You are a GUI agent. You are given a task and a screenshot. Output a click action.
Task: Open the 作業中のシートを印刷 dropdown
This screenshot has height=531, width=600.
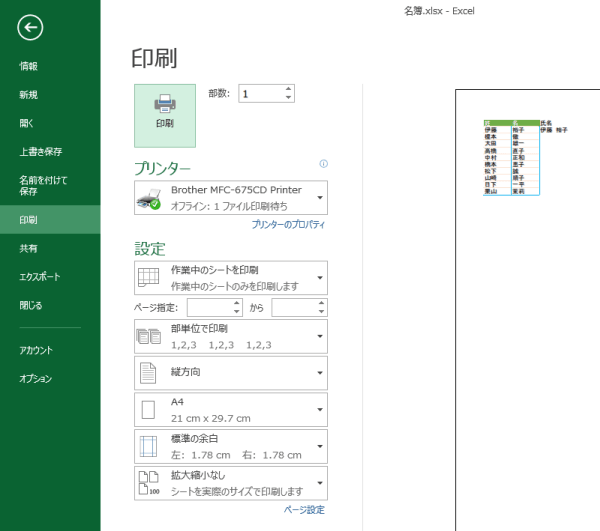(231, 278)
